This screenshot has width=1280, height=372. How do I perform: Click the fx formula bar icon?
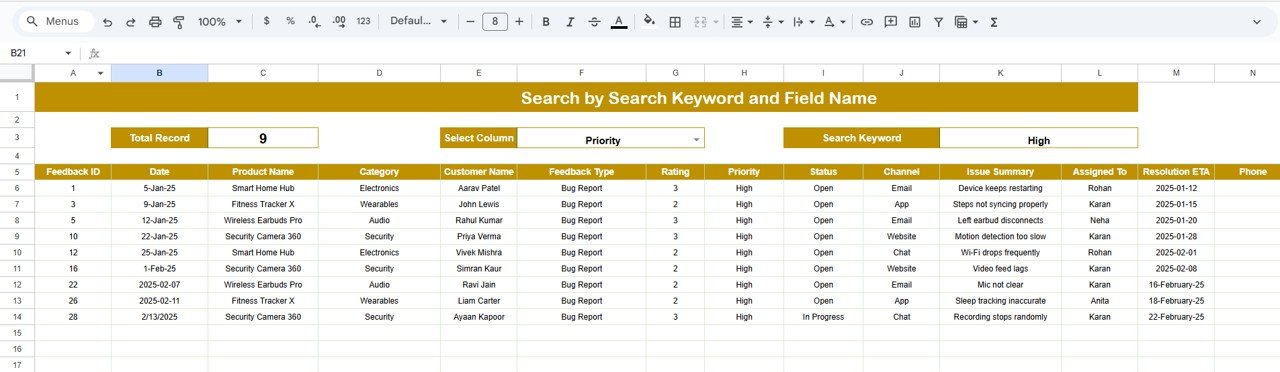(94, 54)
